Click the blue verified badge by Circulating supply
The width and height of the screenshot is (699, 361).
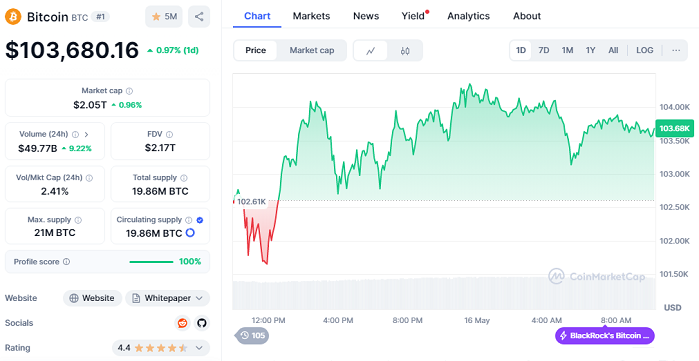point(200,220)
